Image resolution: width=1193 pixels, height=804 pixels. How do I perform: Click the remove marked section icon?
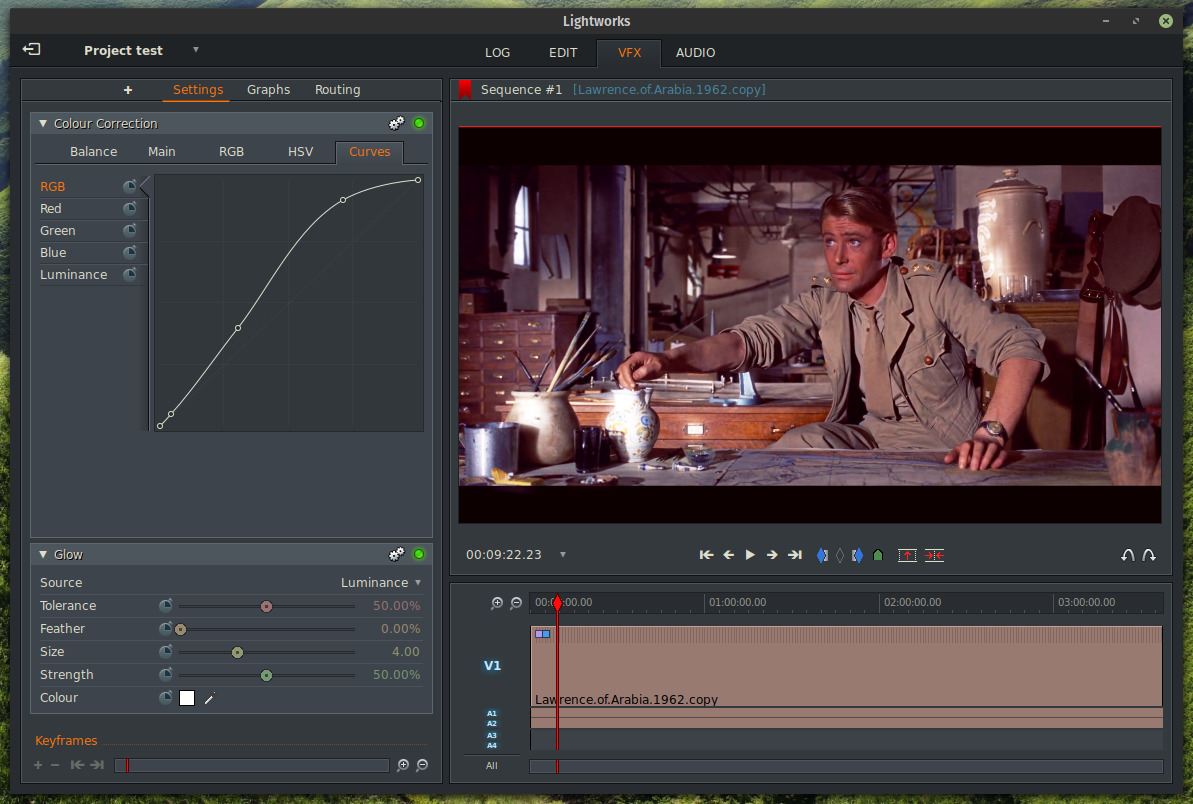pos(907,555)
